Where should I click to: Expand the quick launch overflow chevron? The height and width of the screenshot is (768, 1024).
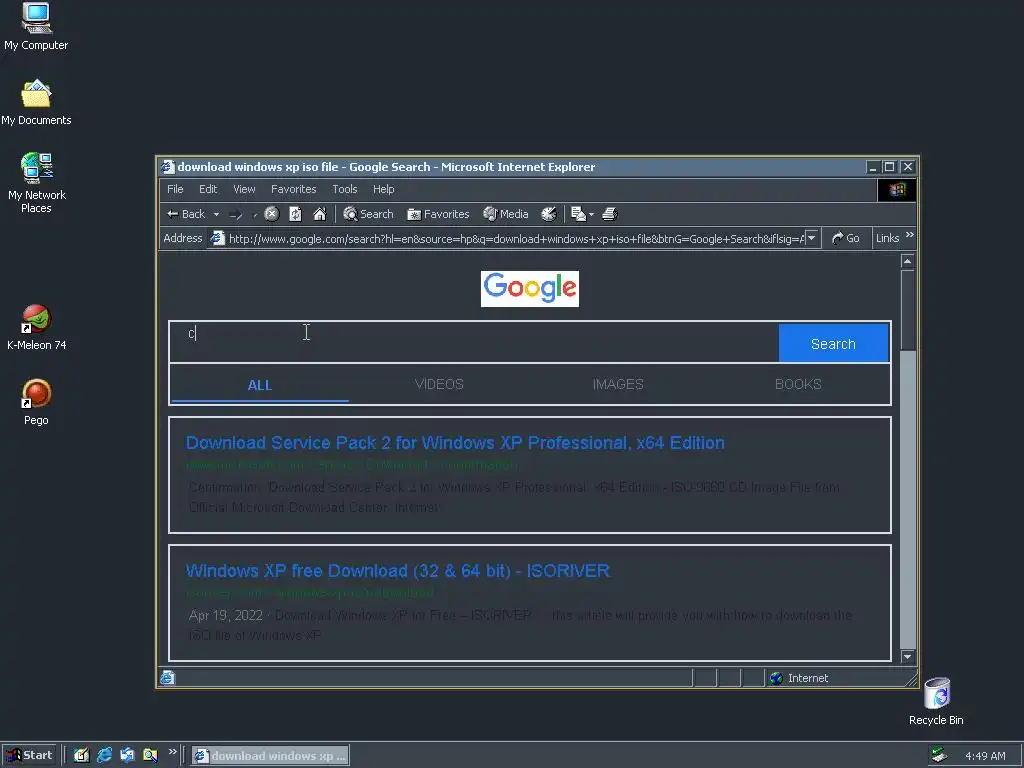pos(172,752)
